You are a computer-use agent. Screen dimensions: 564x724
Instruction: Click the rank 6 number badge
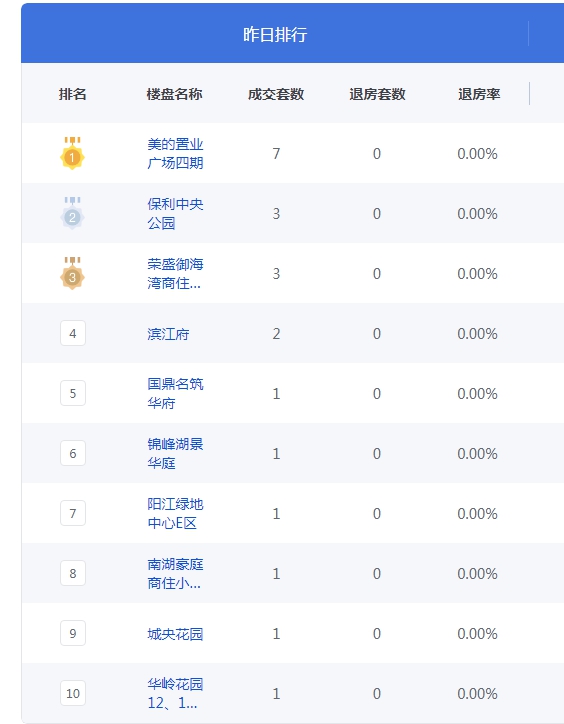[x=73, y=453]
